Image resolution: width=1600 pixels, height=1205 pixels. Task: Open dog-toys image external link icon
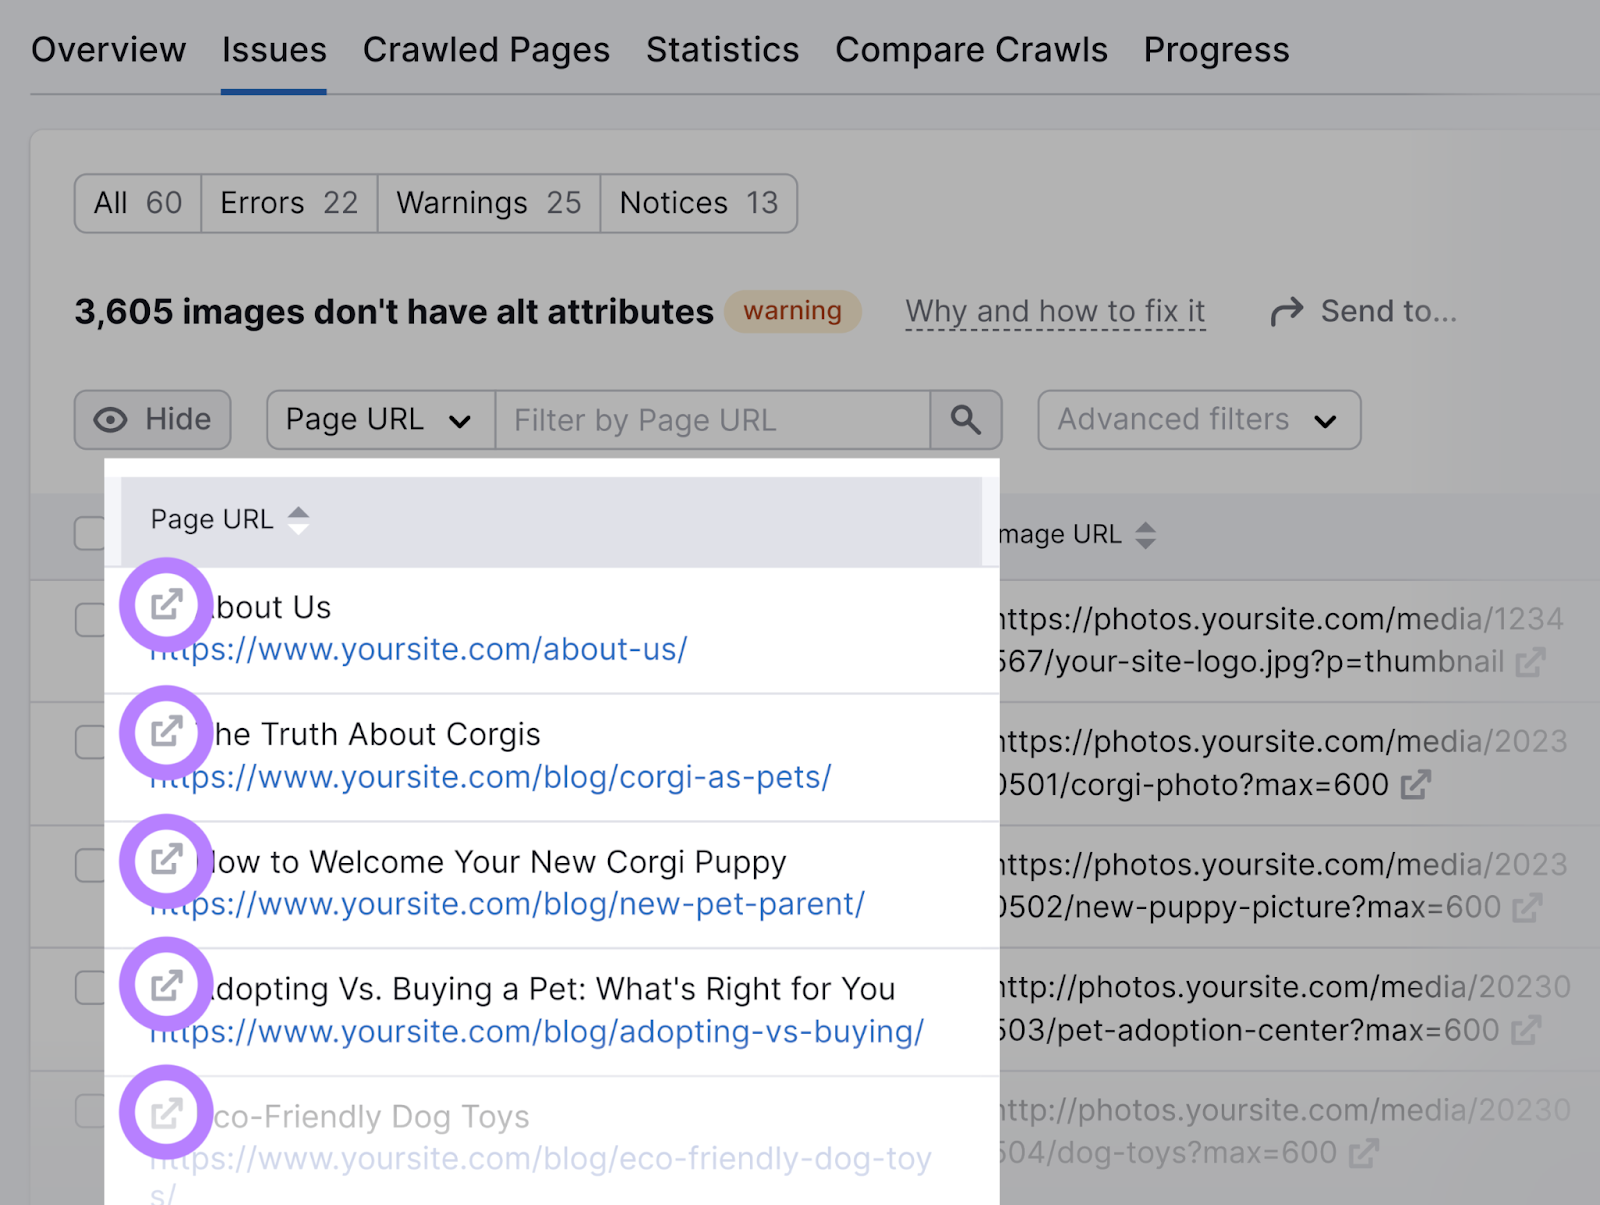1363,1154
